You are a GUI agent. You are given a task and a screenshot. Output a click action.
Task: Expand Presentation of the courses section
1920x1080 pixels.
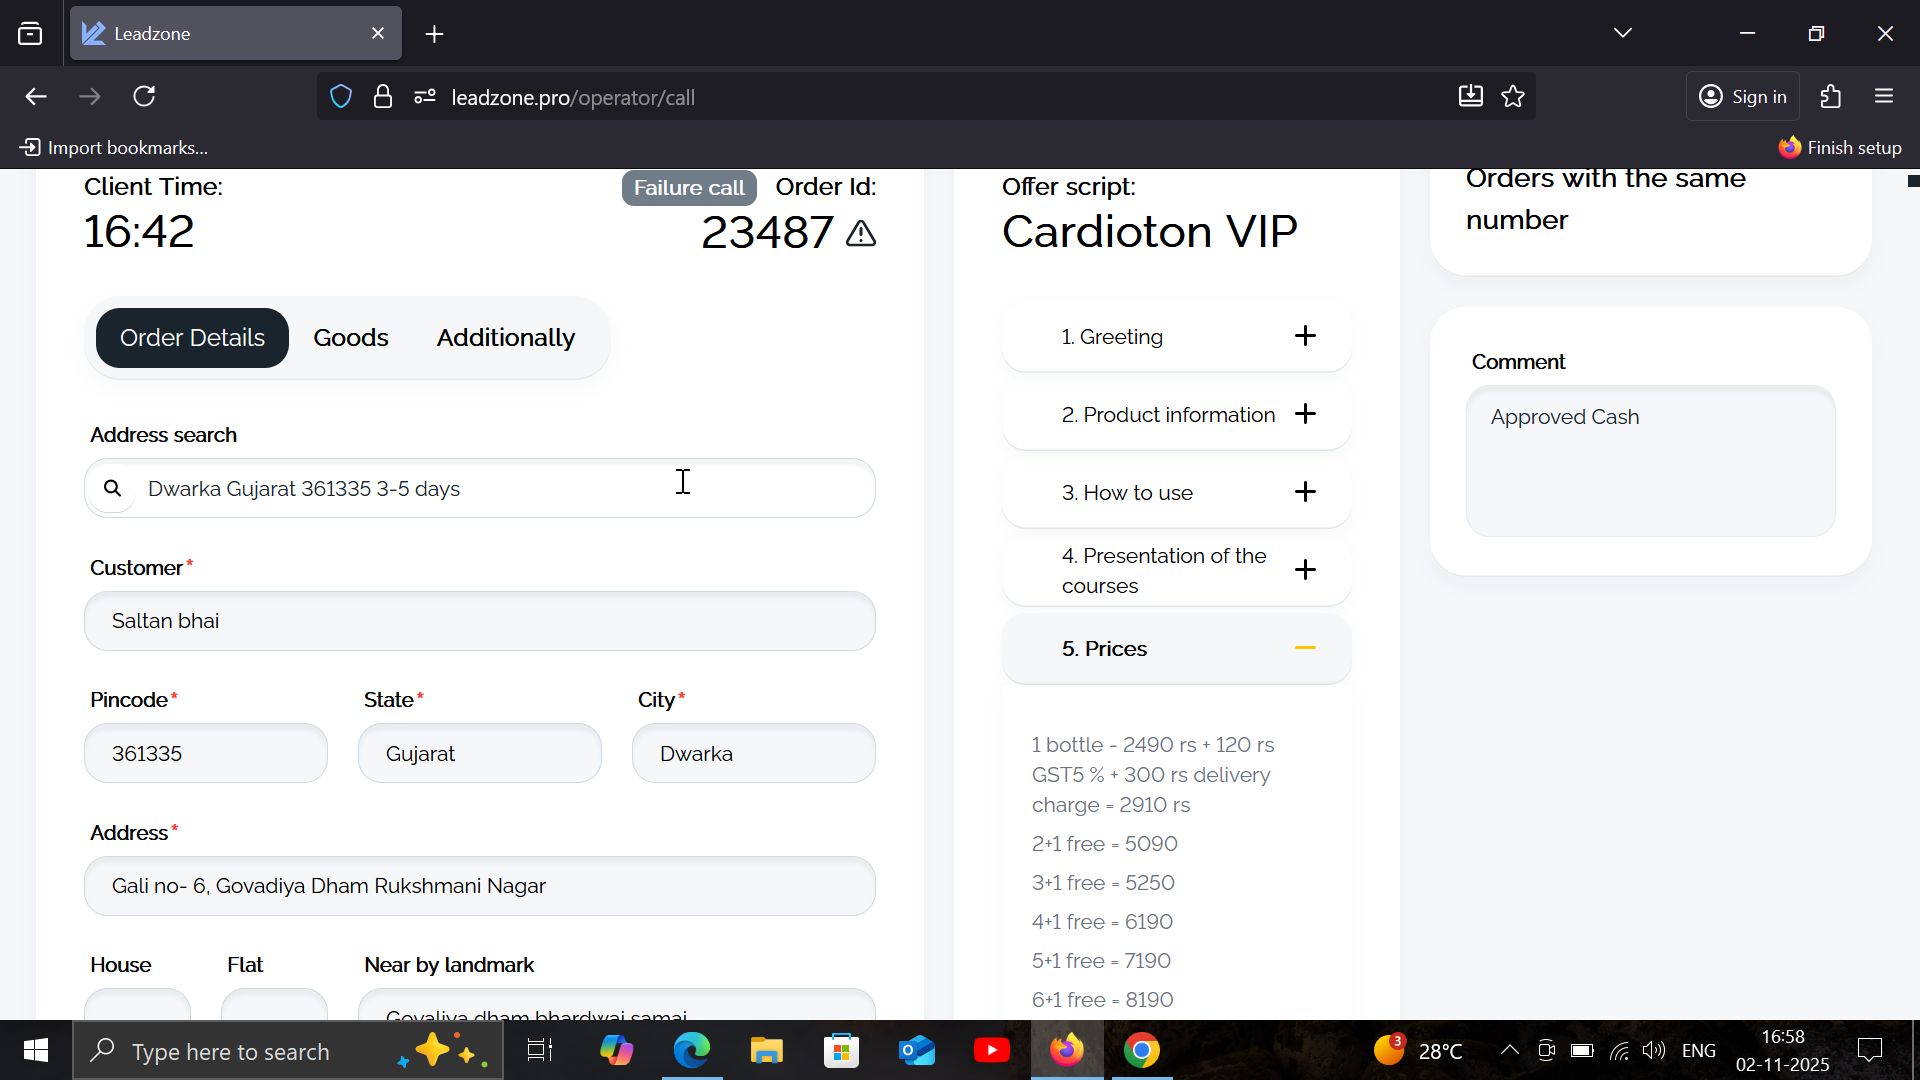[1304, 570]
